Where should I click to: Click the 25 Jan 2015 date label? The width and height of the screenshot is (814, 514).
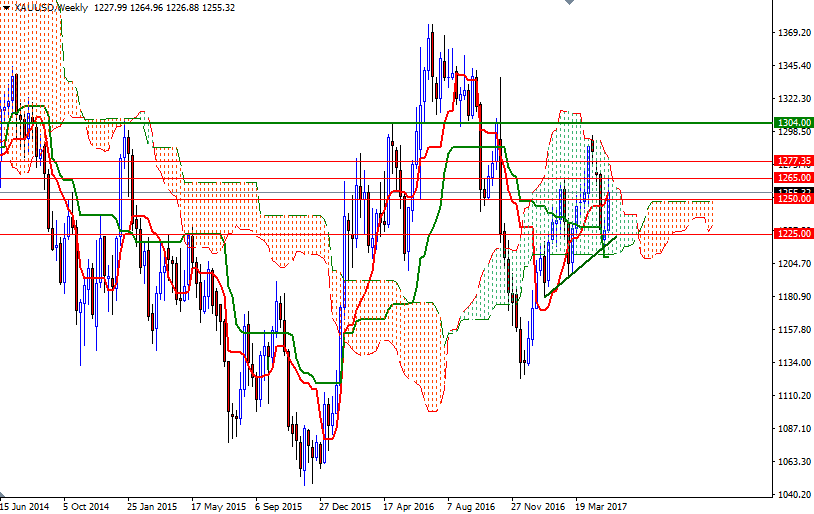(152, 506)
